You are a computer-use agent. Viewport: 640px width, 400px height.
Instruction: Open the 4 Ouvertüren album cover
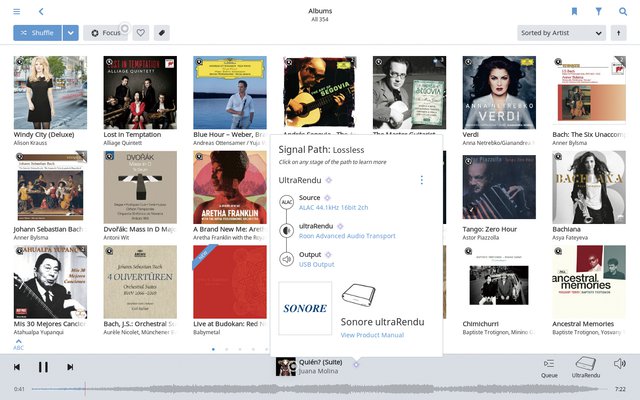click(140, 282)
